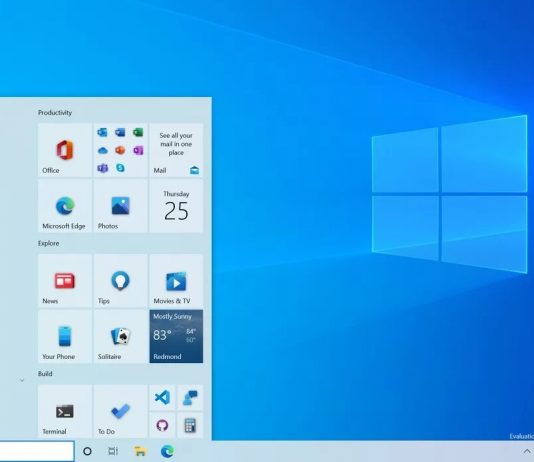
Task: Expand the chevron beside the Build group
Action: 22,380
